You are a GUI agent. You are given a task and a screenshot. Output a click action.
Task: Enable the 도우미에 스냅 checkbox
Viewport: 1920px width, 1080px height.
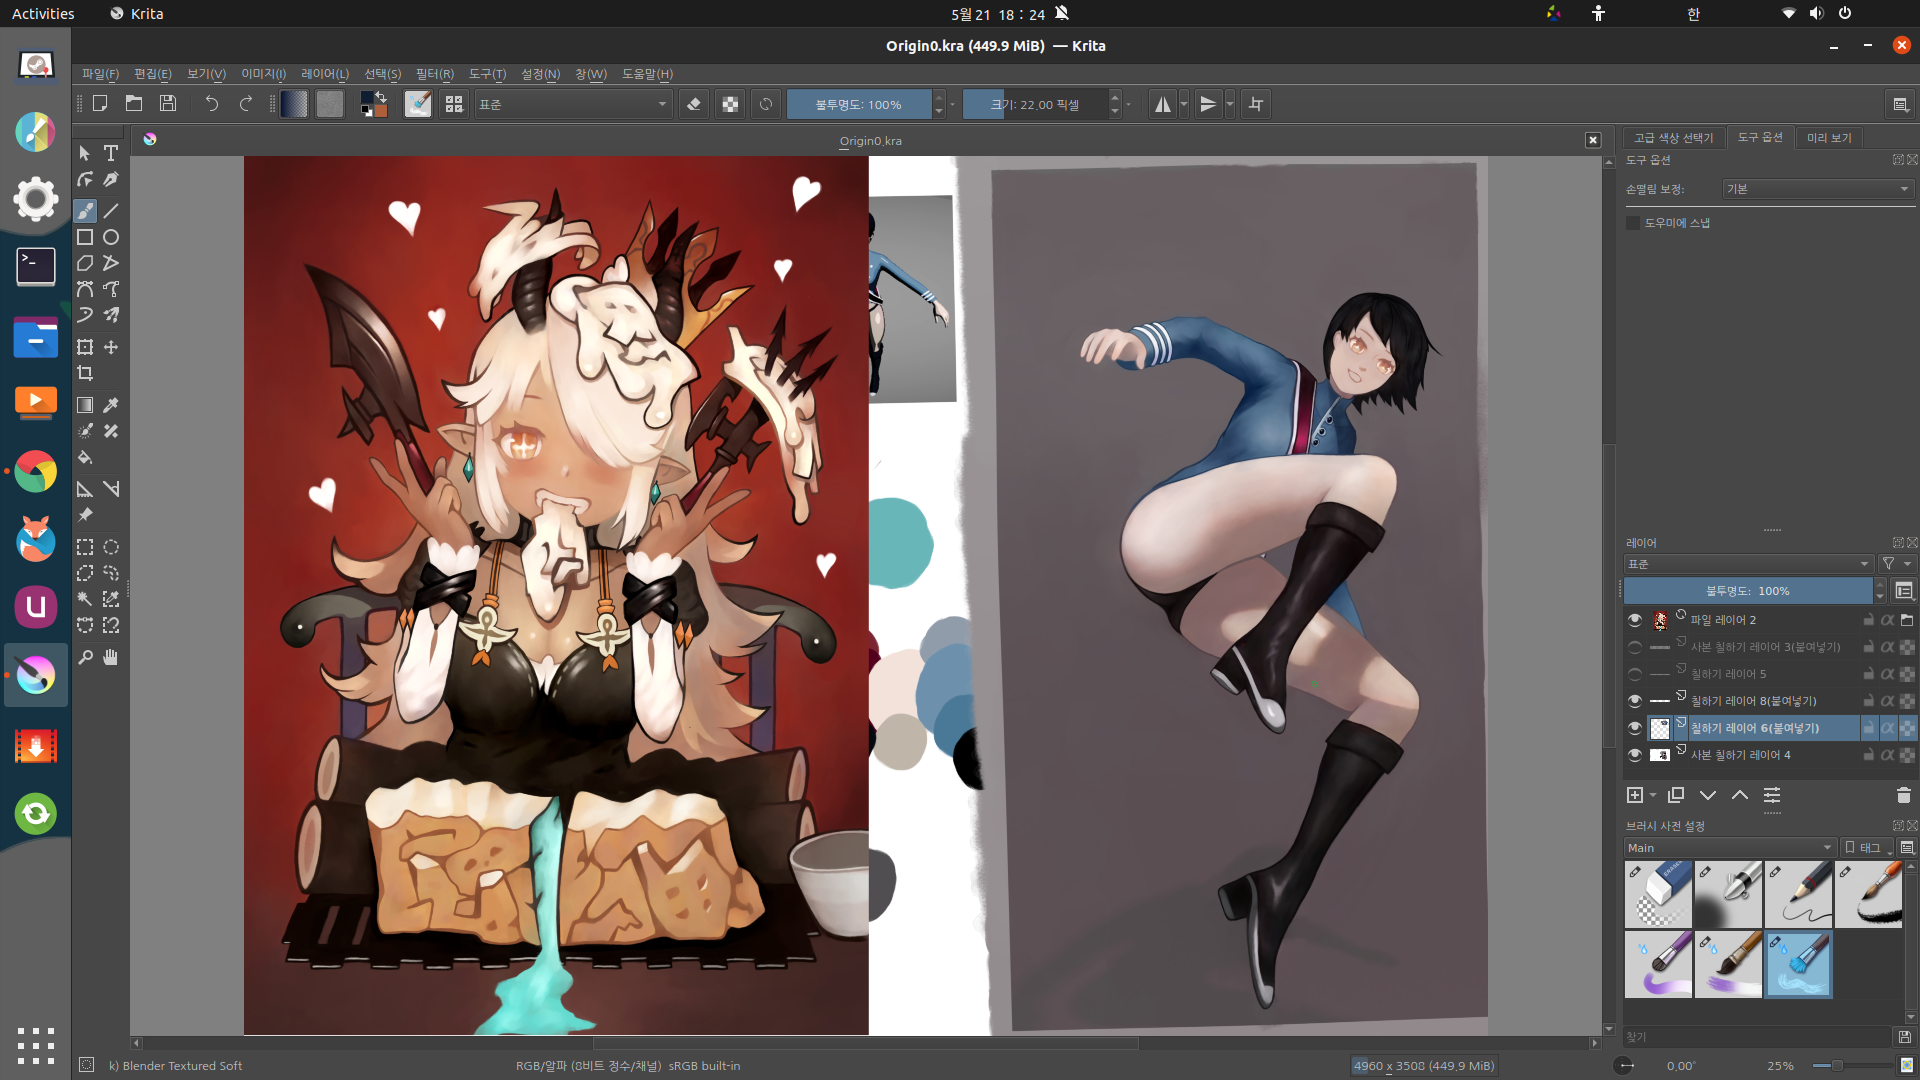click(1633, 223)
